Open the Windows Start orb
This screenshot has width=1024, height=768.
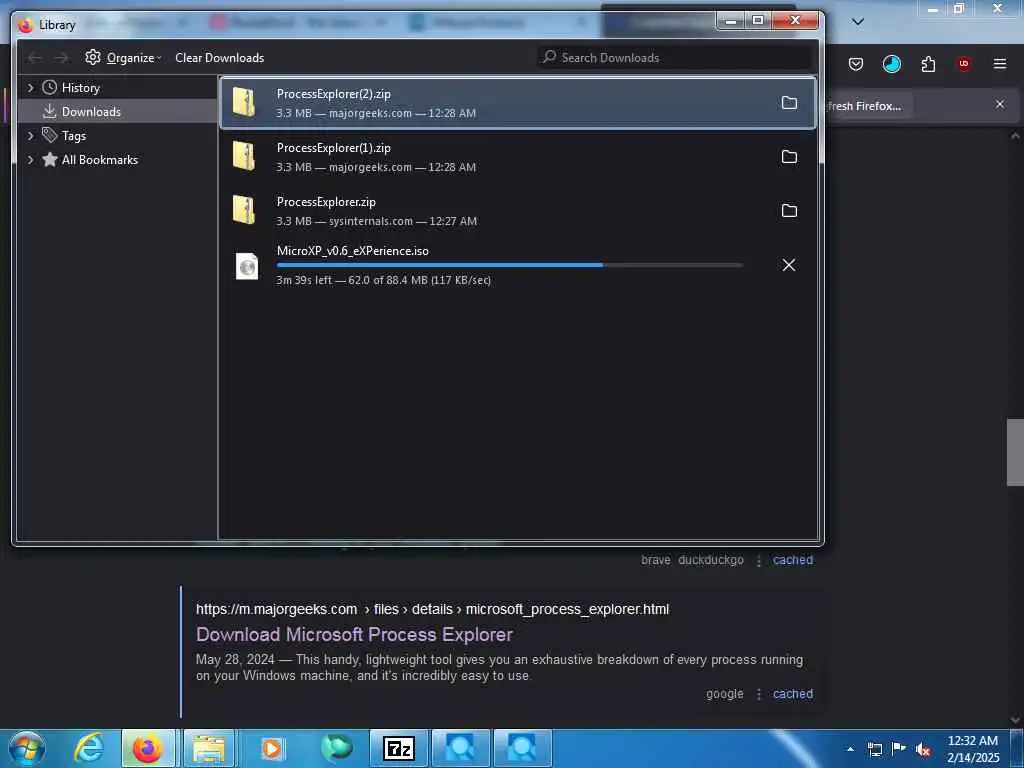27,748
